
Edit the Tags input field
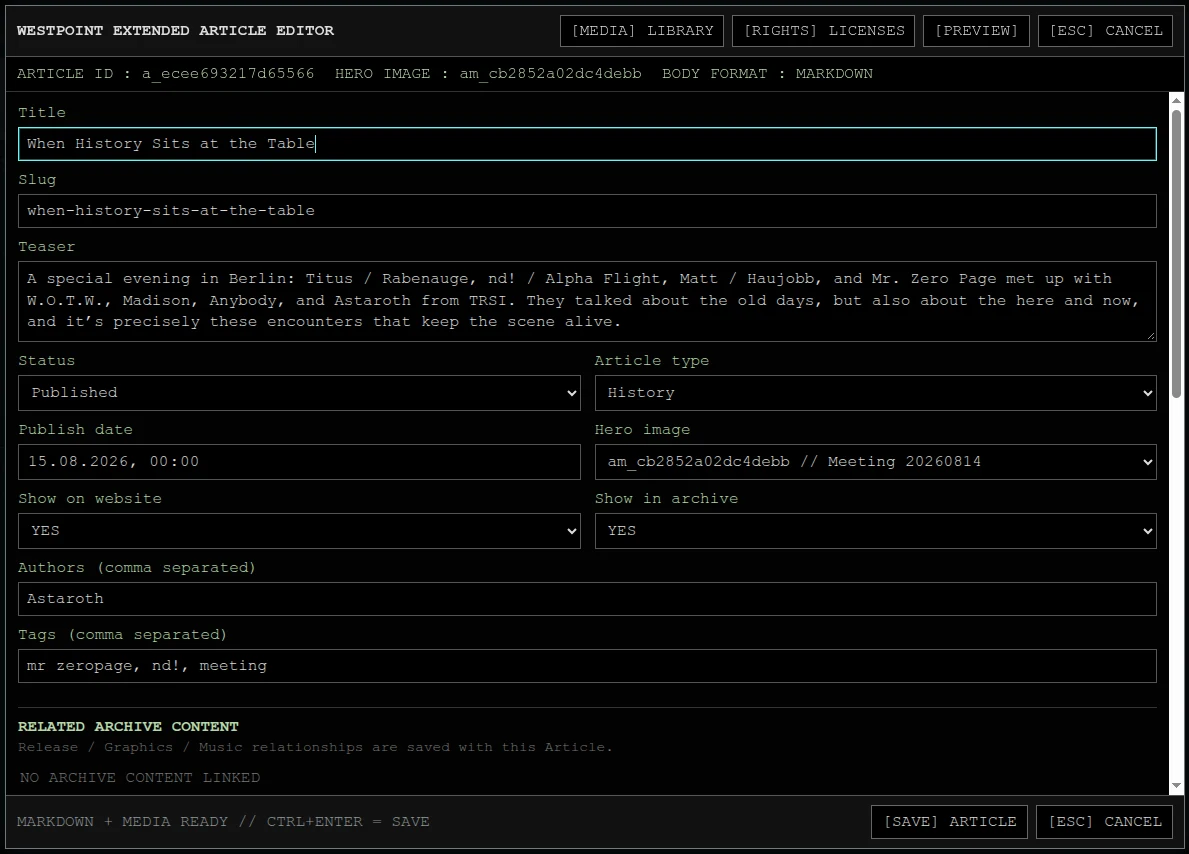click(x=587, y=666)
